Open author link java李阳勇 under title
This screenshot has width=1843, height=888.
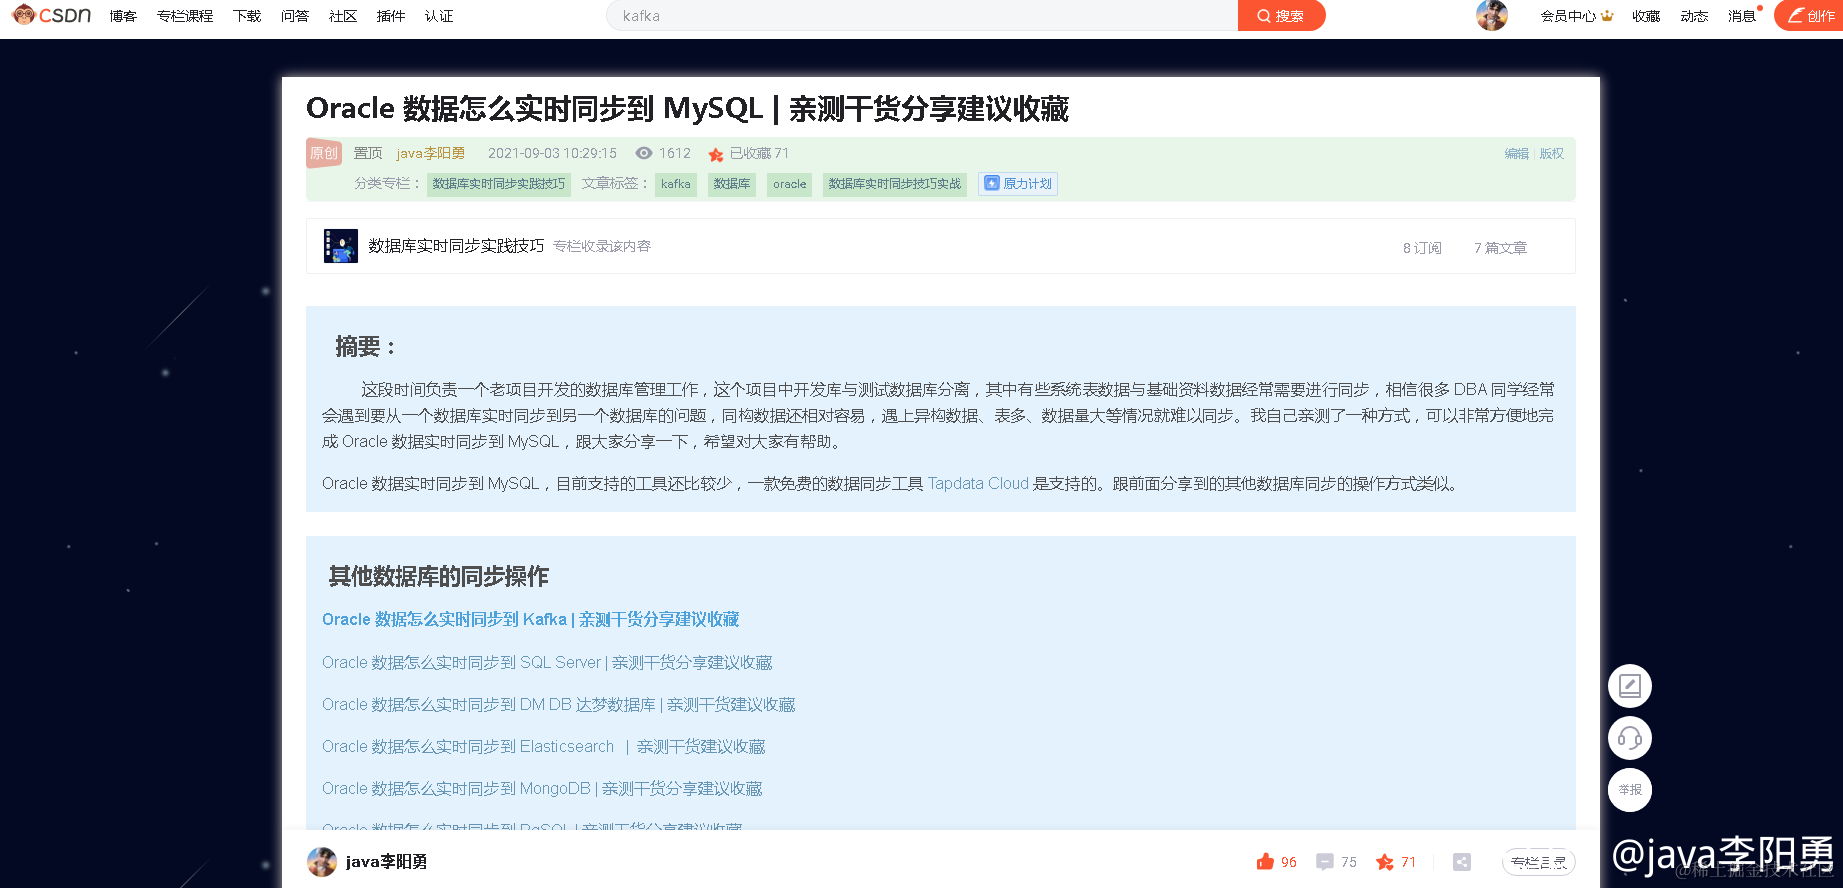pos(431,153)
